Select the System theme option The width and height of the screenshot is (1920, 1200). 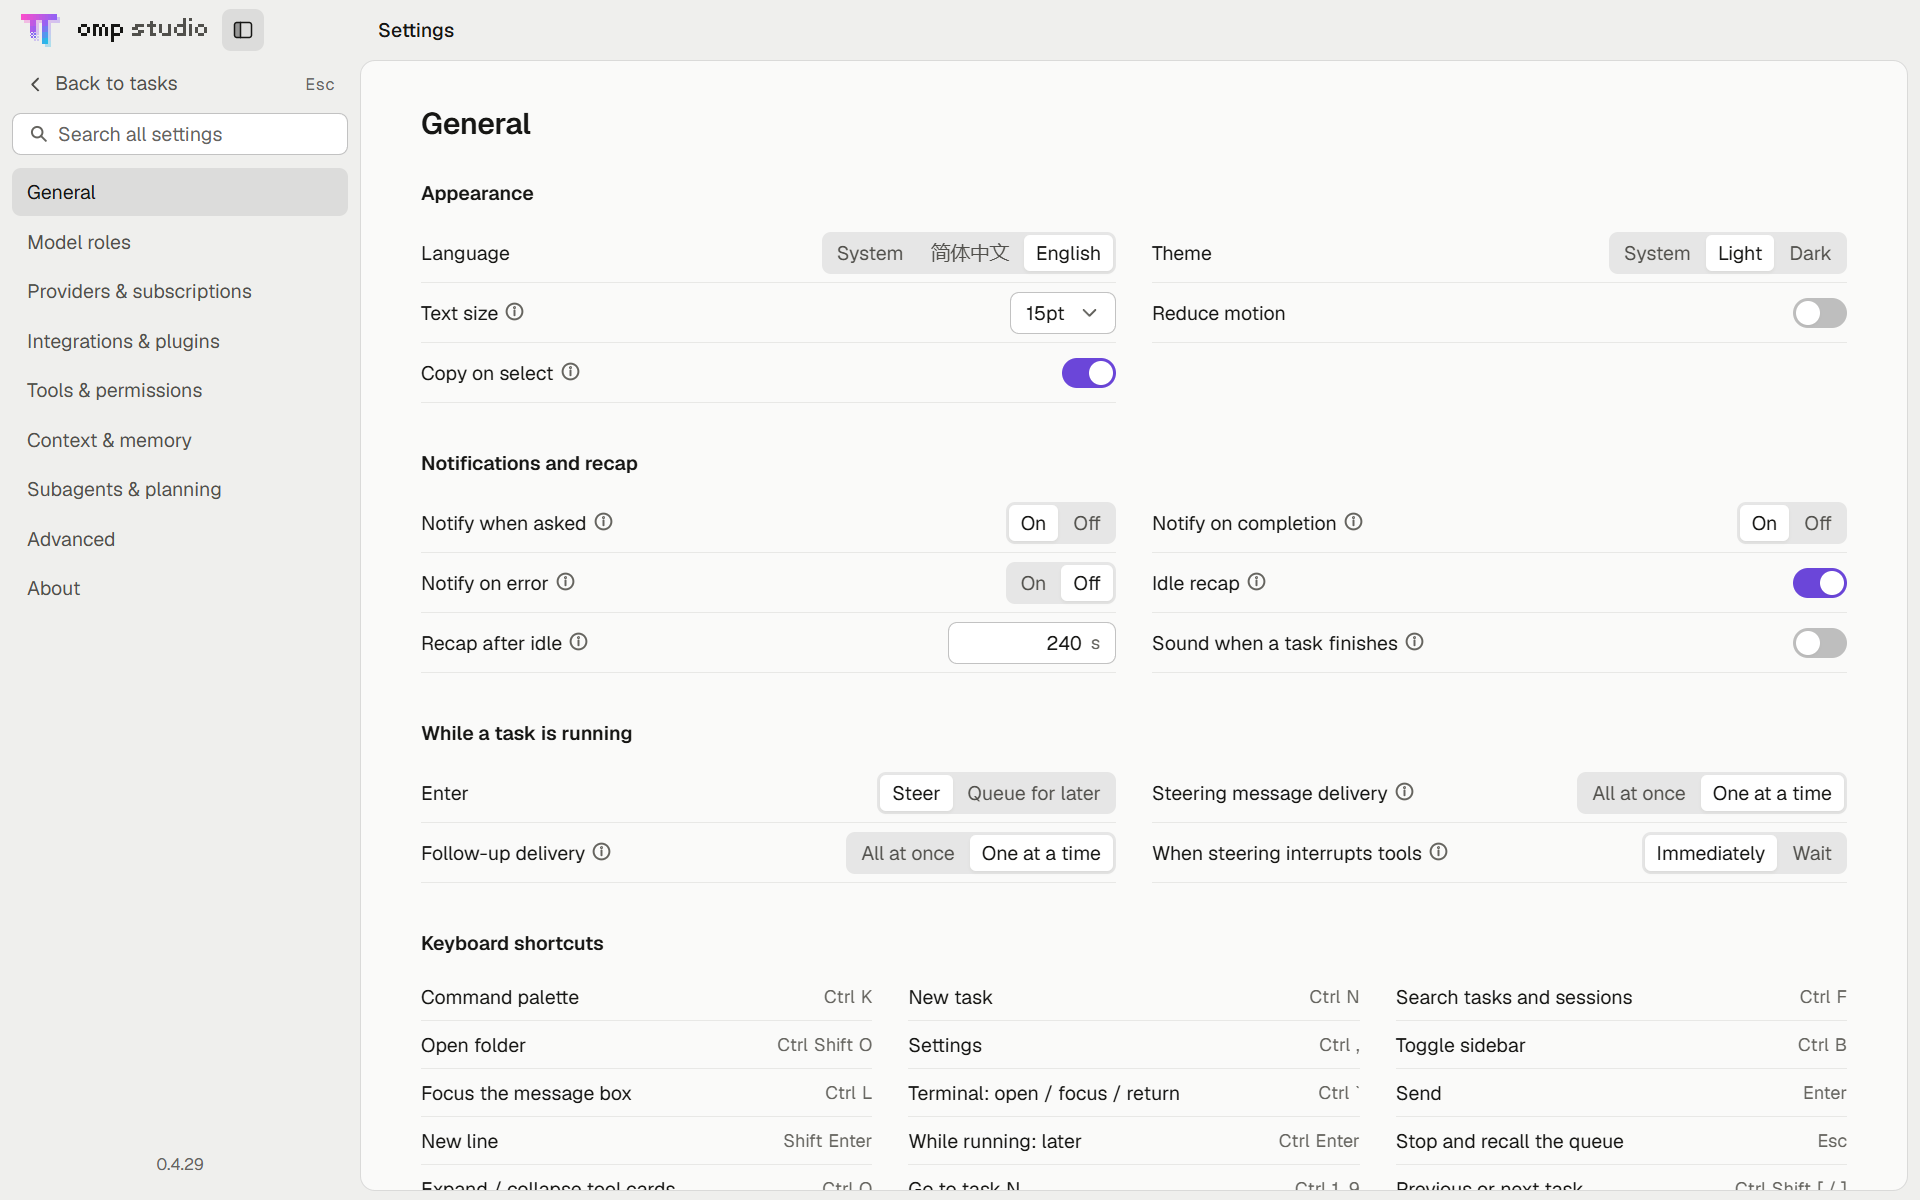tap(1657, 253)
